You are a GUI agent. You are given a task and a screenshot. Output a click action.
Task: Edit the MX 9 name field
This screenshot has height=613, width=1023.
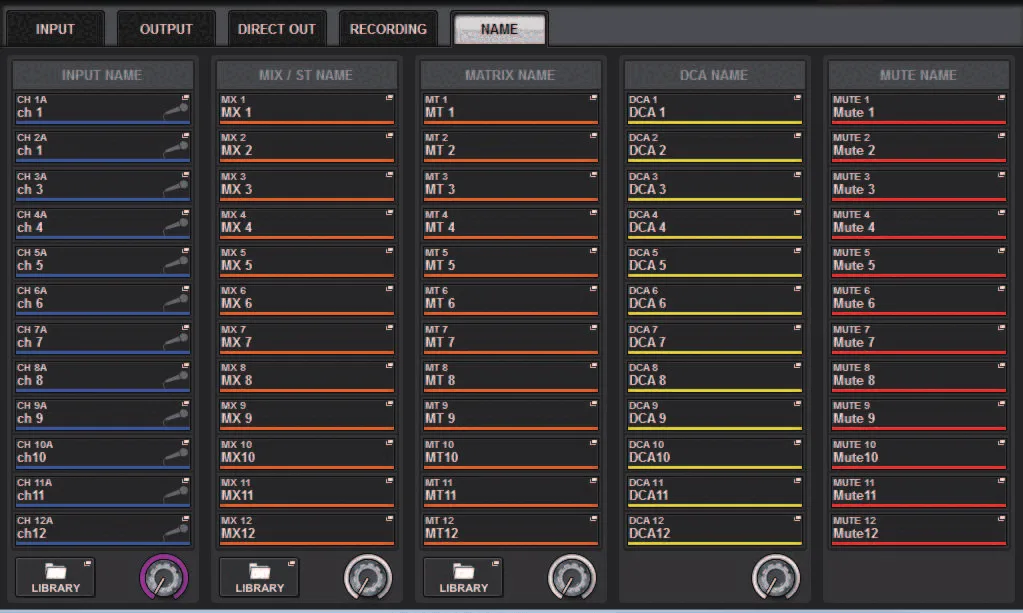[307, 414]
